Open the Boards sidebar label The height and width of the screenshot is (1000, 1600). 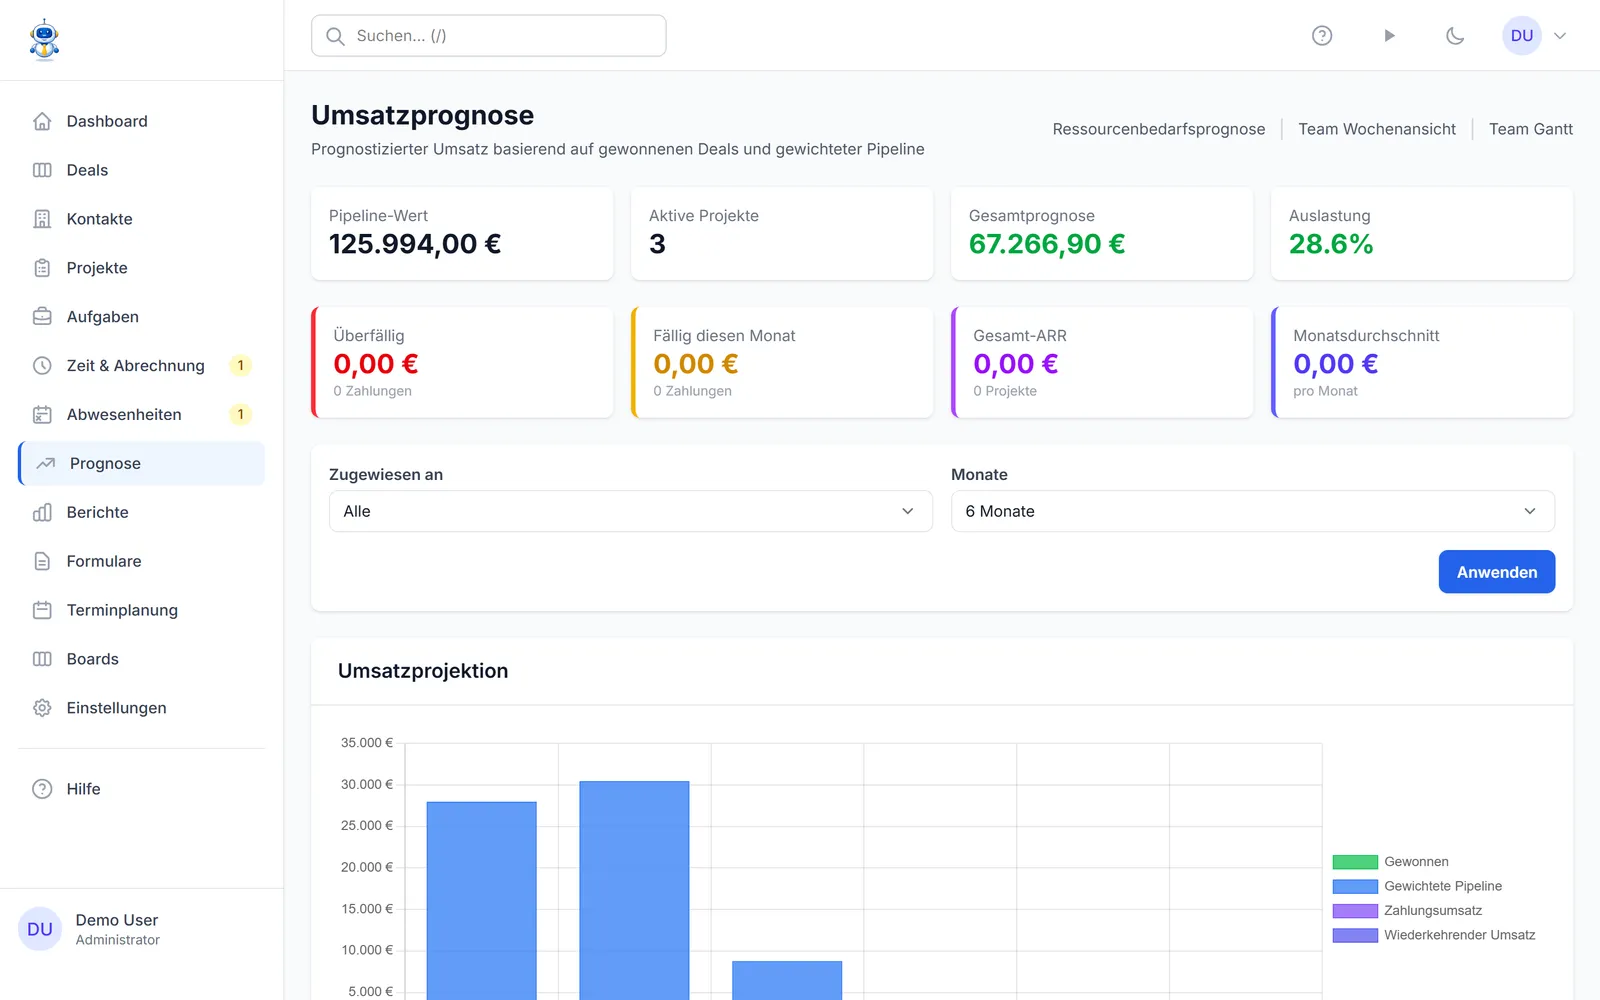click(x=93, y=659)
